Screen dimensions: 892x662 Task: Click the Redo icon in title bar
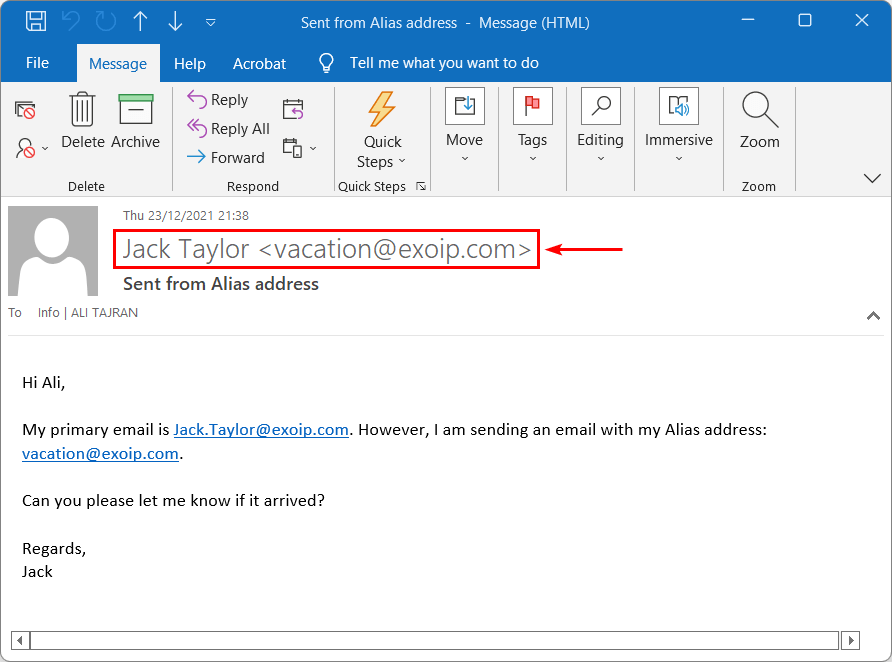tap(106, 22)
